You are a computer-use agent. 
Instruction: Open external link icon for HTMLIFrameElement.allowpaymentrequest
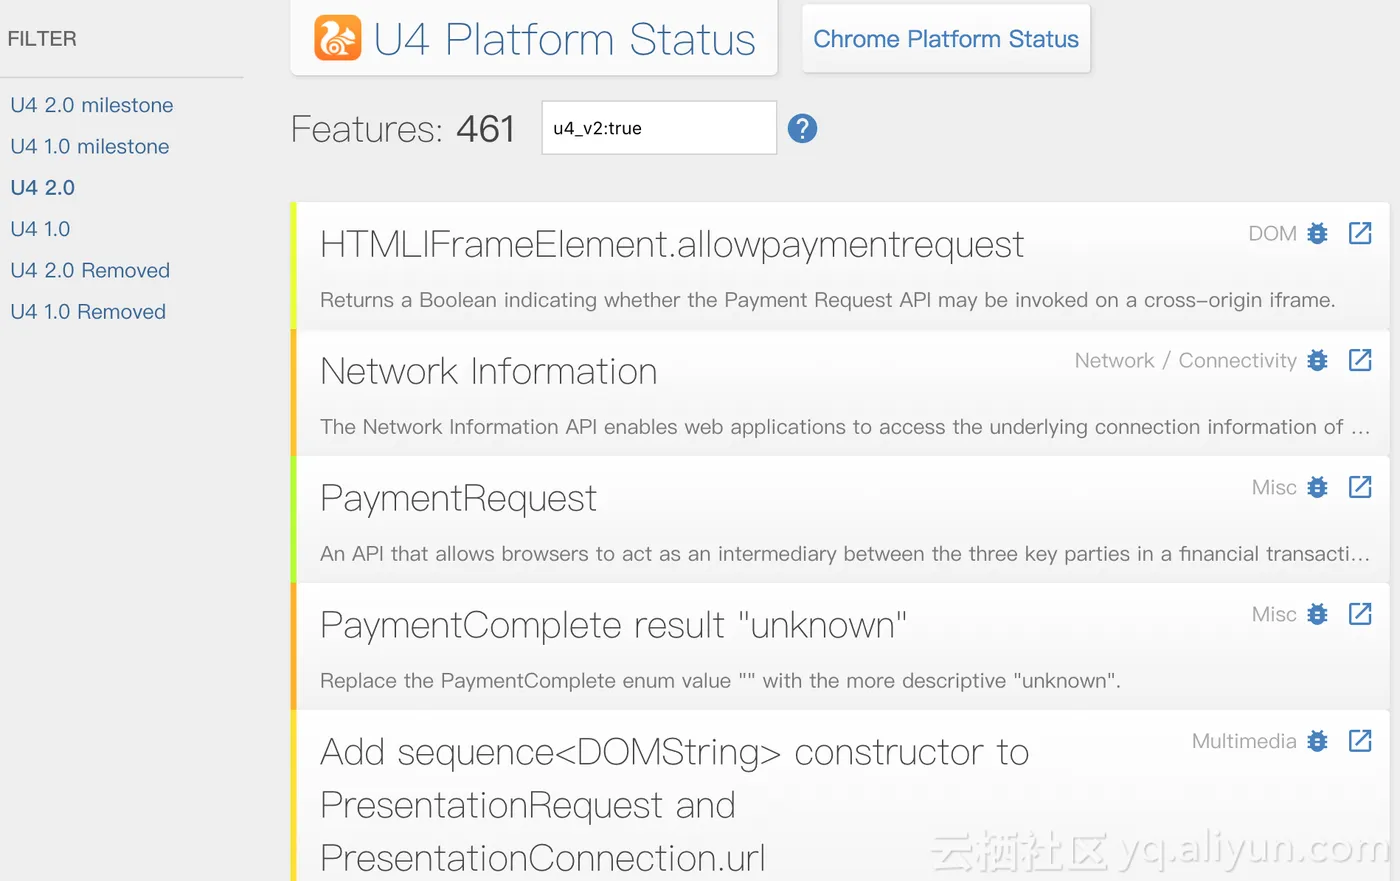[1360, 233]
